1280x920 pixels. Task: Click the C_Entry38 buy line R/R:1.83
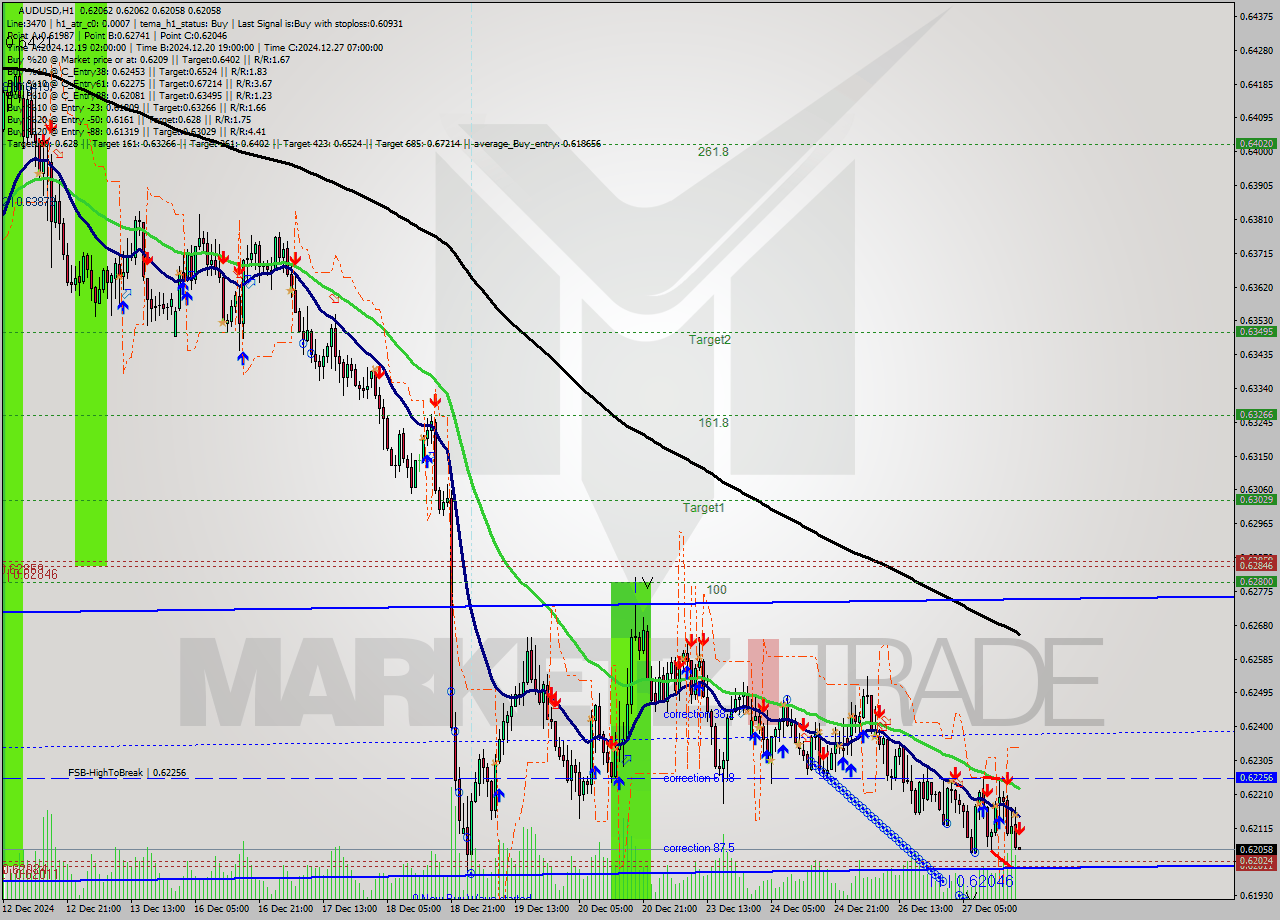pos(137,72)
